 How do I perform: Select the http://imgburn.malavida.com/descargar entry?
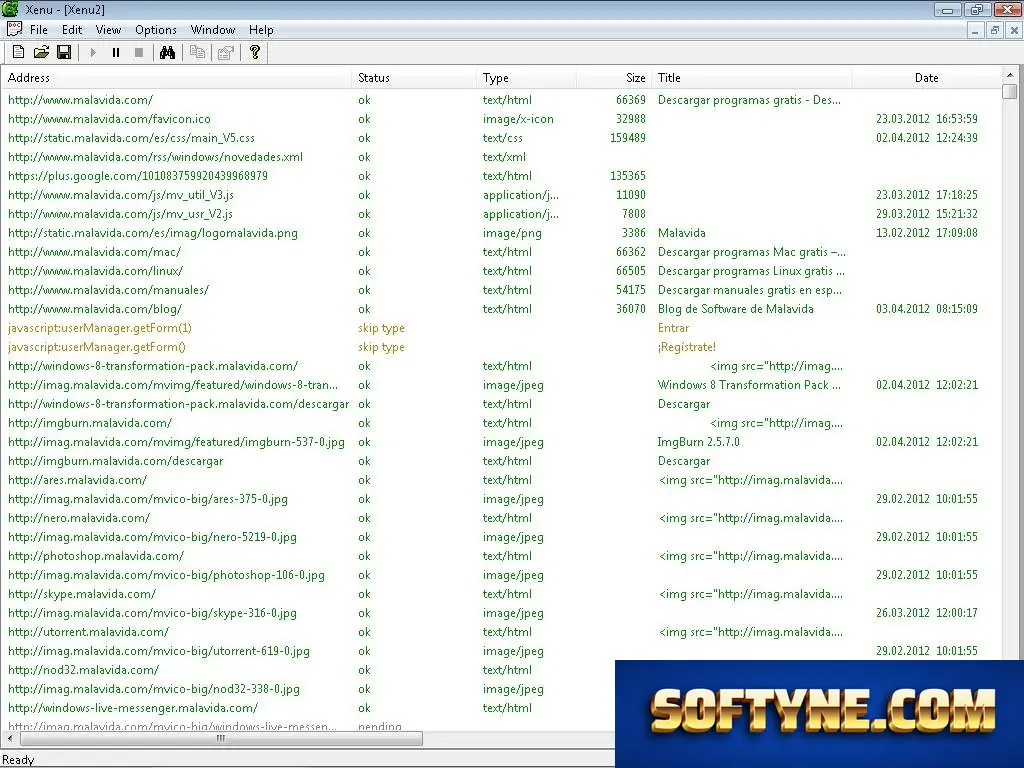[116, 461]
